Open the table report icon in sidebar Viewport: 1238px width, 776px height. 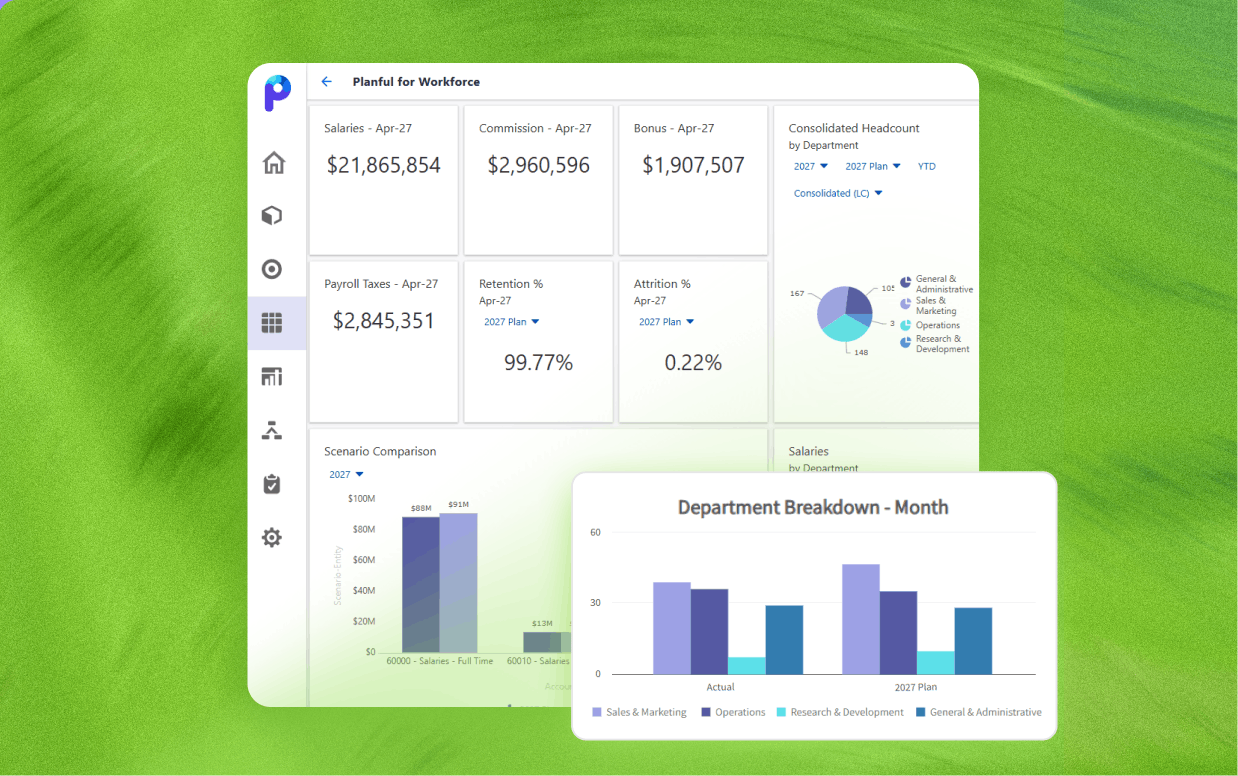pos(272,377)
